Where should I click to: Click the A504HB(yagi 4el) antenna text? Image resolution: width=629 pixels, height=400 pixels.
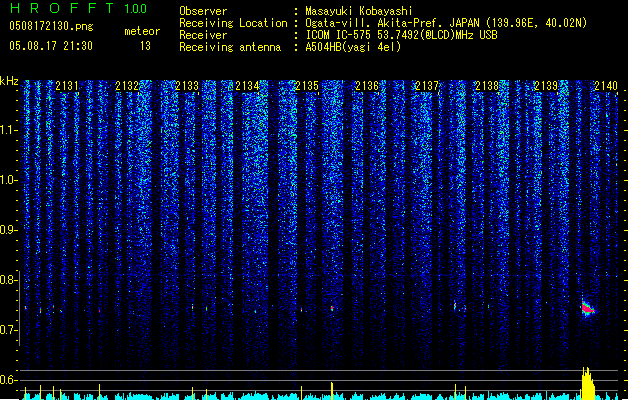pos(353,47)
